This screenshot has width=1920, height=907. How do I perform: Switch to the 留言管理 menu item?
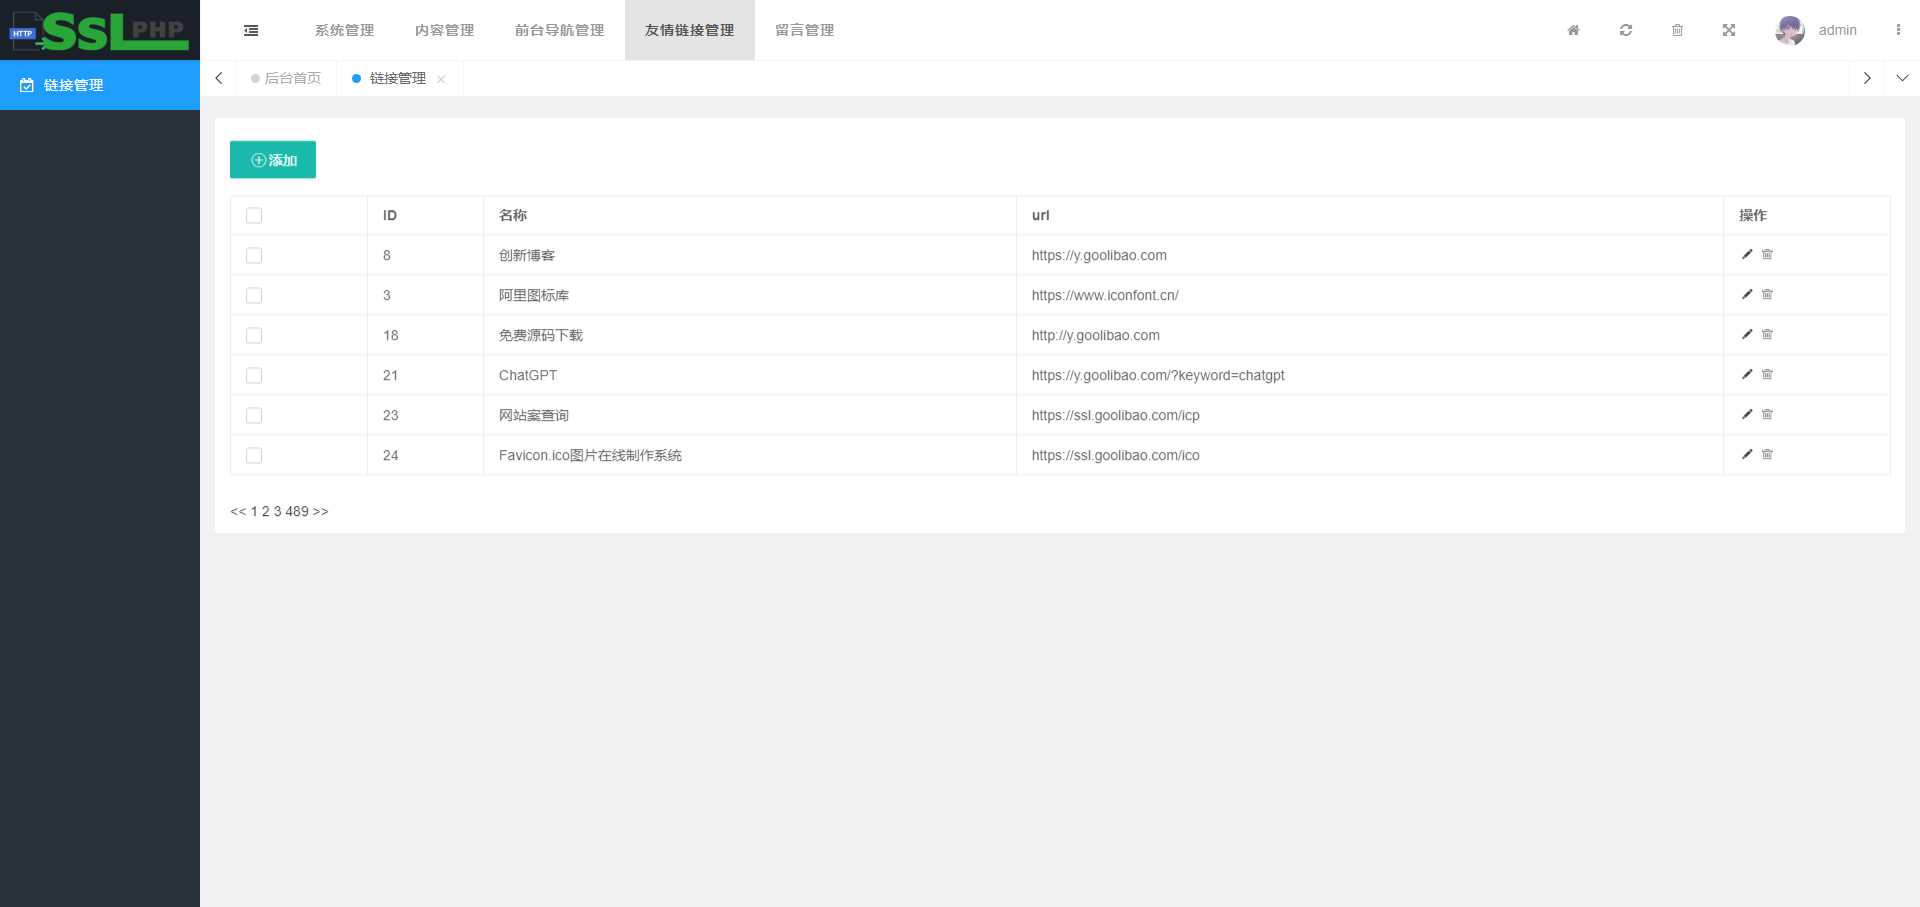click(x=803, y=30)
